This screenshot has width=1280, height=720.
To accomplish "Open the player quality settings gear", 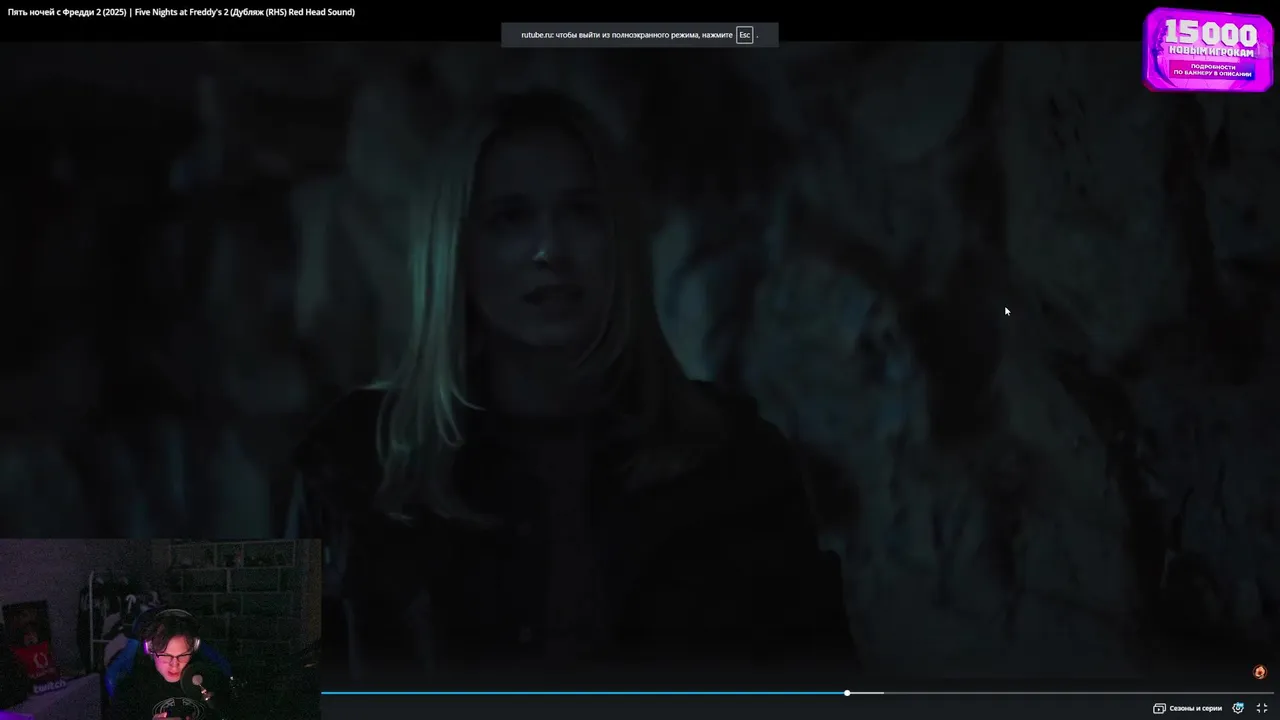I will (x=1238, y=708).
